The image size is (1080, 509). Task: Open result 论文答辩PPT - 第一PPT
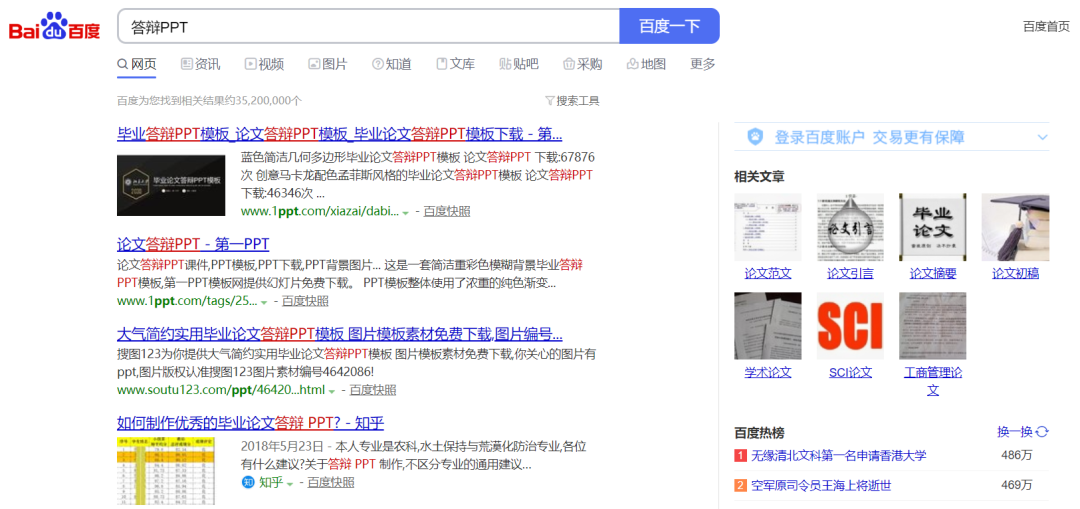click(x=193, y=244)
